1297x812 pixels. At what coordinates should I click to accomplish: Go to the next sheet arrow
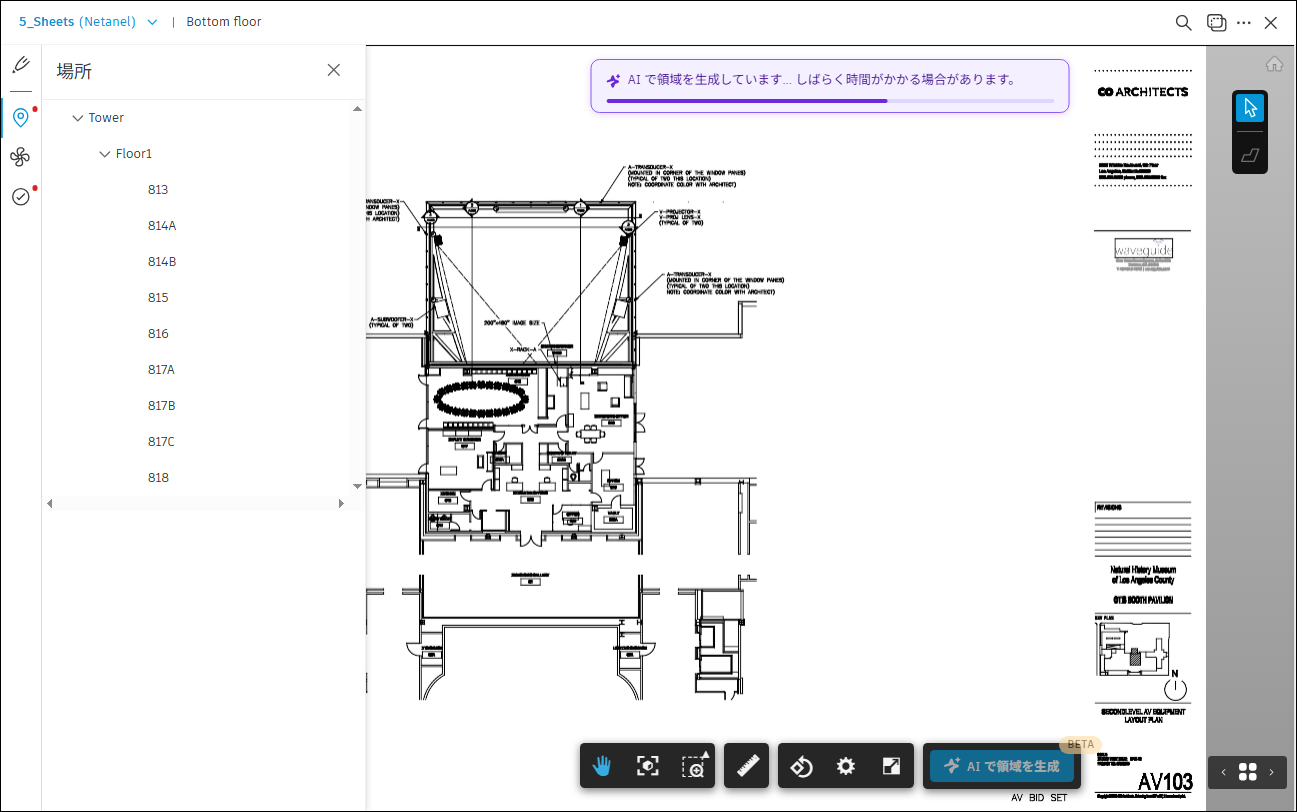coord(1271,772)
